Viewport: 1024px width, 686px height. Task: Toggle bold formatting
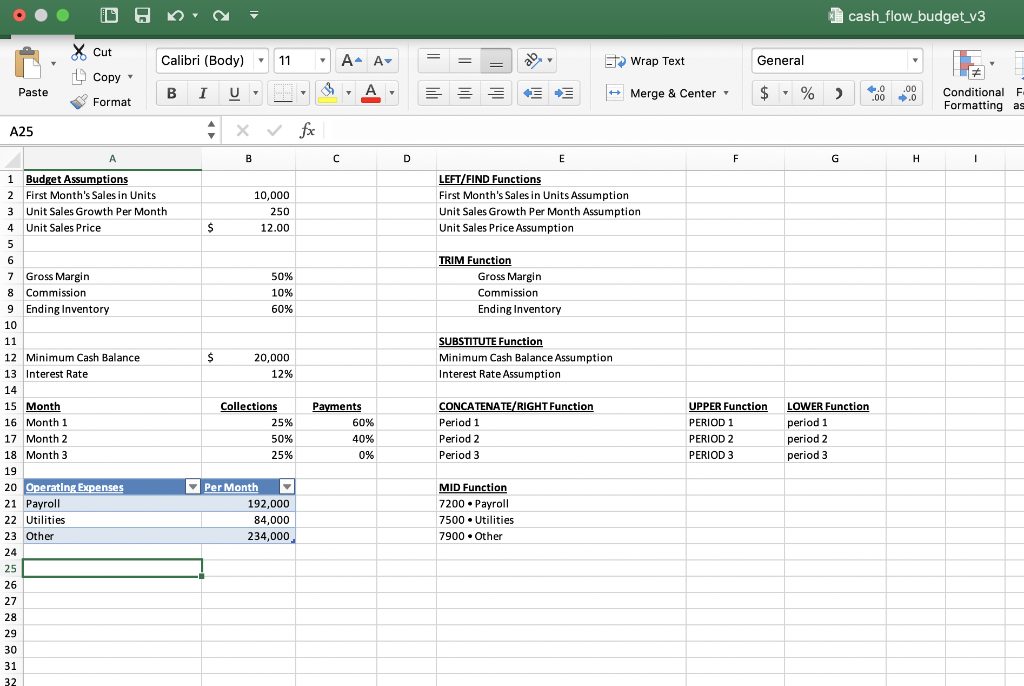170,92
